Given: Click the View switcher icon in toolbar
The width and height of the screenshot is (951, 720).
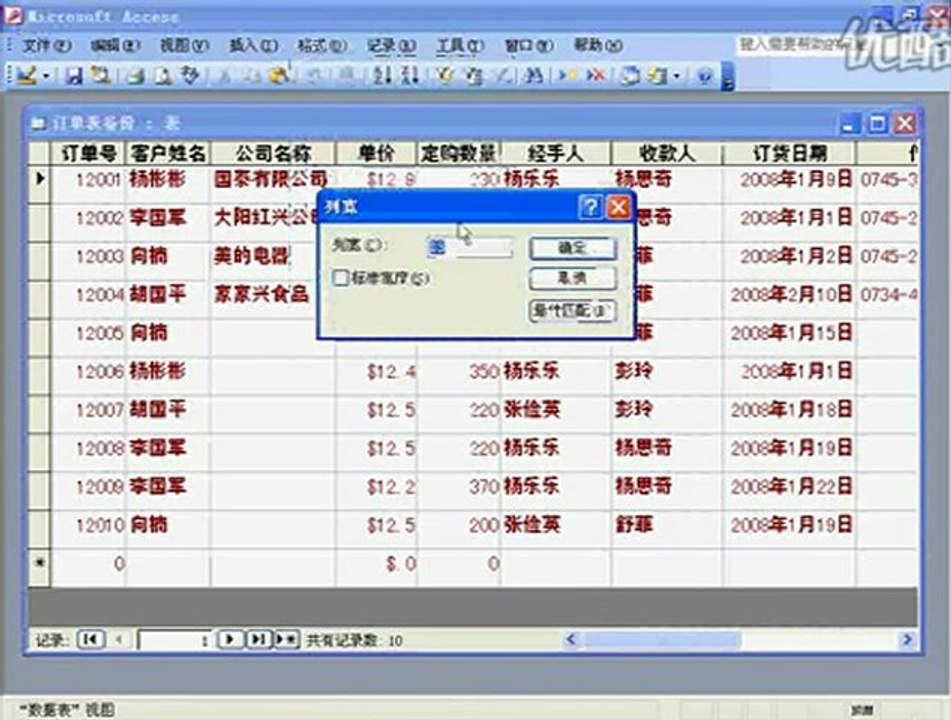Looking at the screenshot, I should pos(25,75).
